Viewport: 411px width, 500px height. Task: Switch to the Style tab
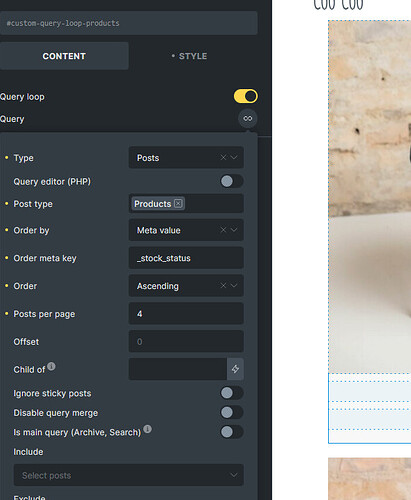[189, 56]
